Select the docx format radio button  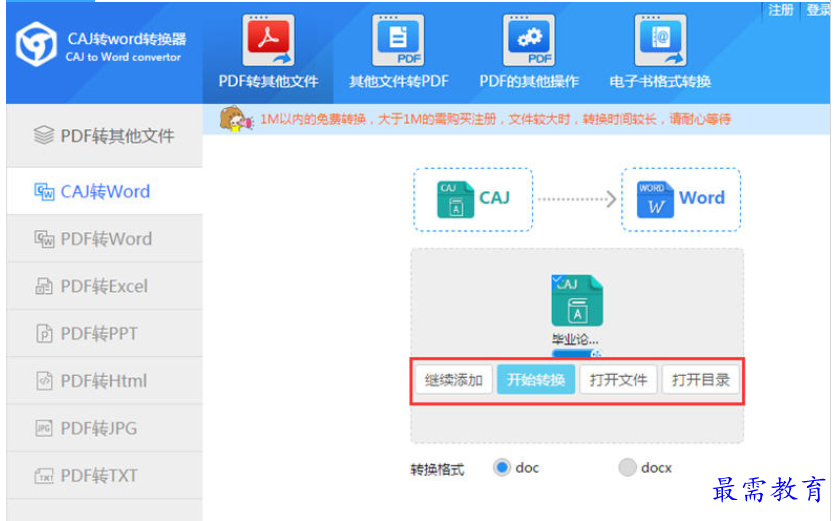pos(627,467)
